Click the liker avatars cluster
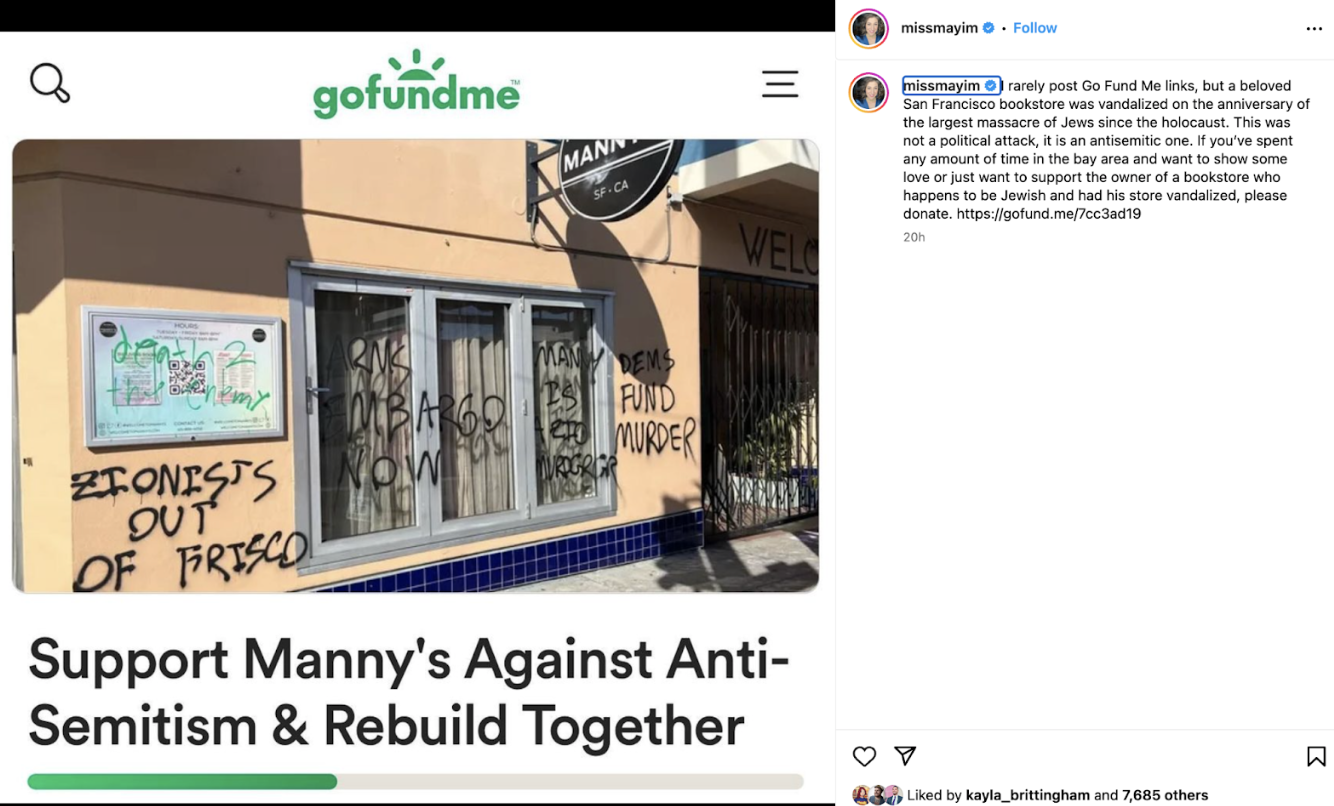This screenshot has height=806, width=1334. 877,795
